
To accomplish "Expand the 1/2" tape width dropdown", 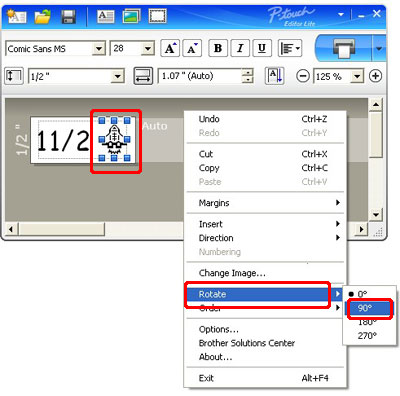I will [x=117, y=76].
